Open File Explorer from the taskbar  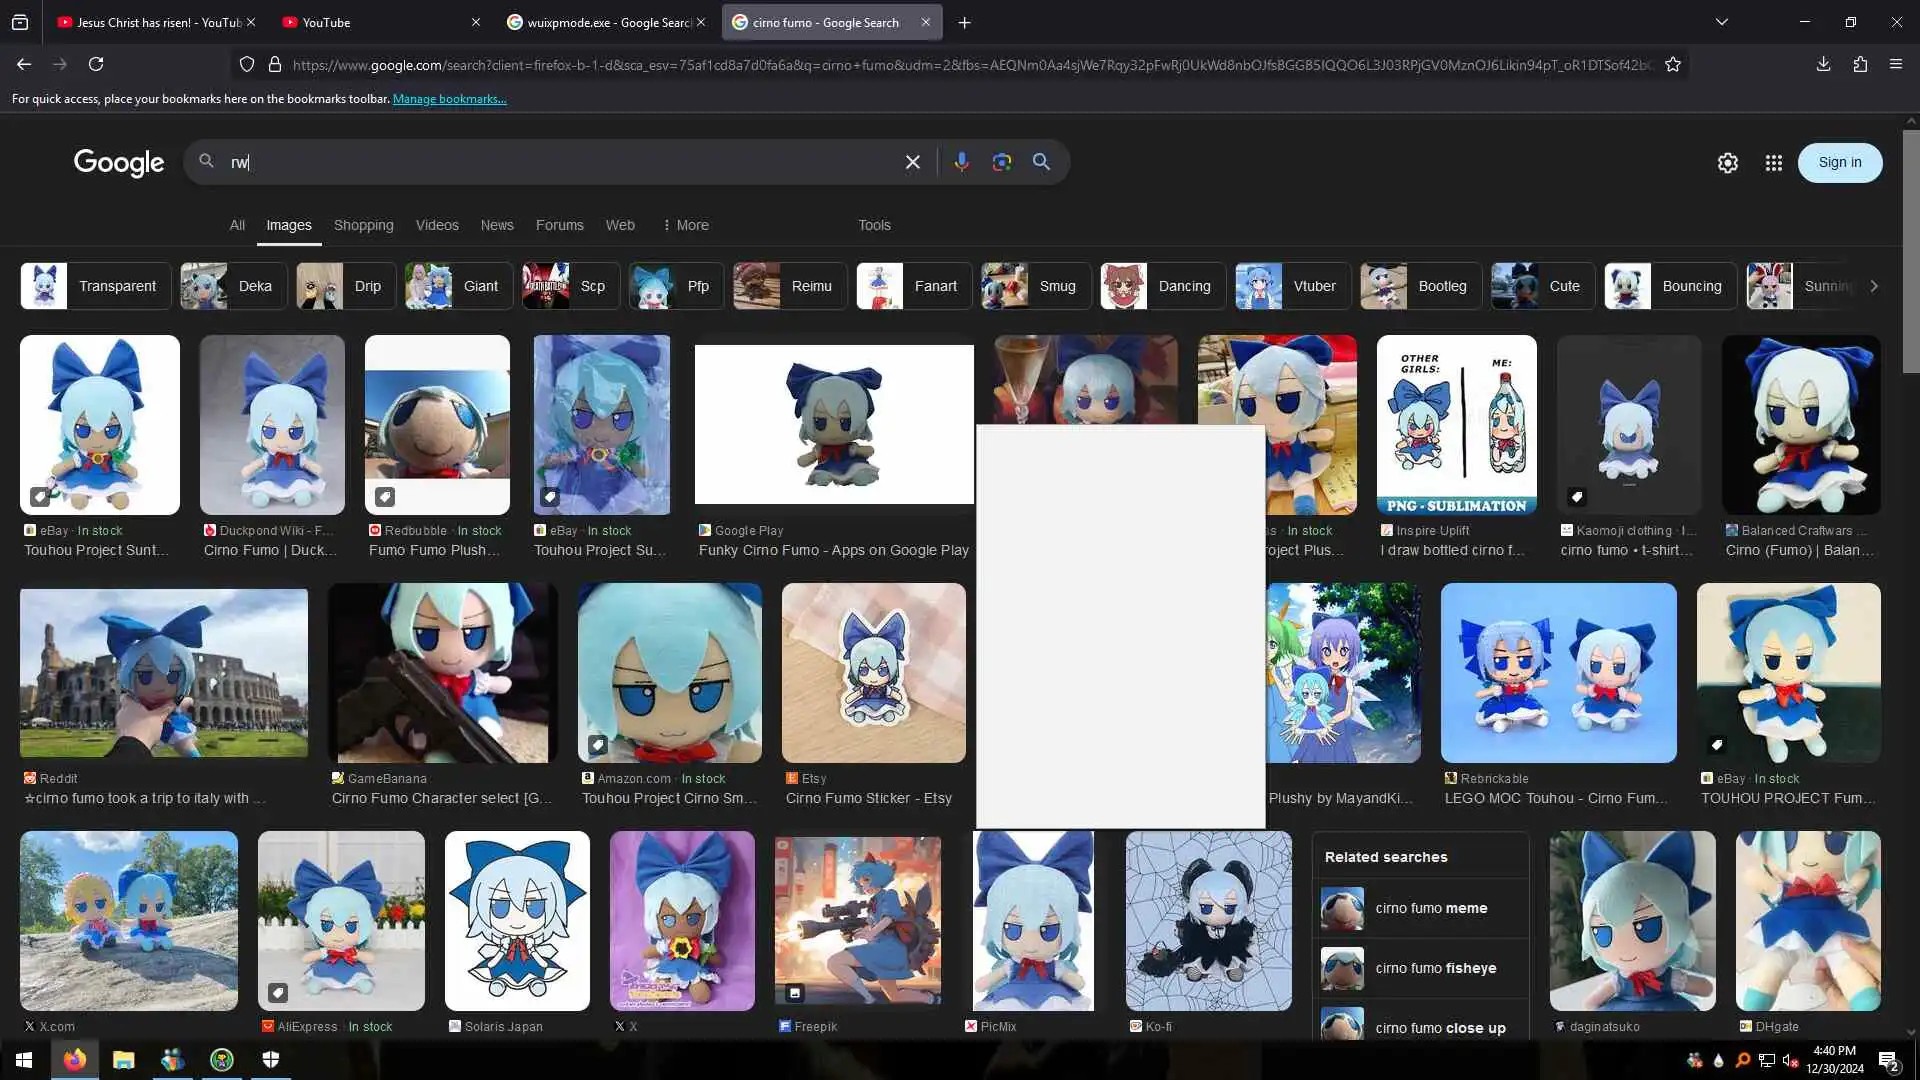click(x=123, y=1060)
